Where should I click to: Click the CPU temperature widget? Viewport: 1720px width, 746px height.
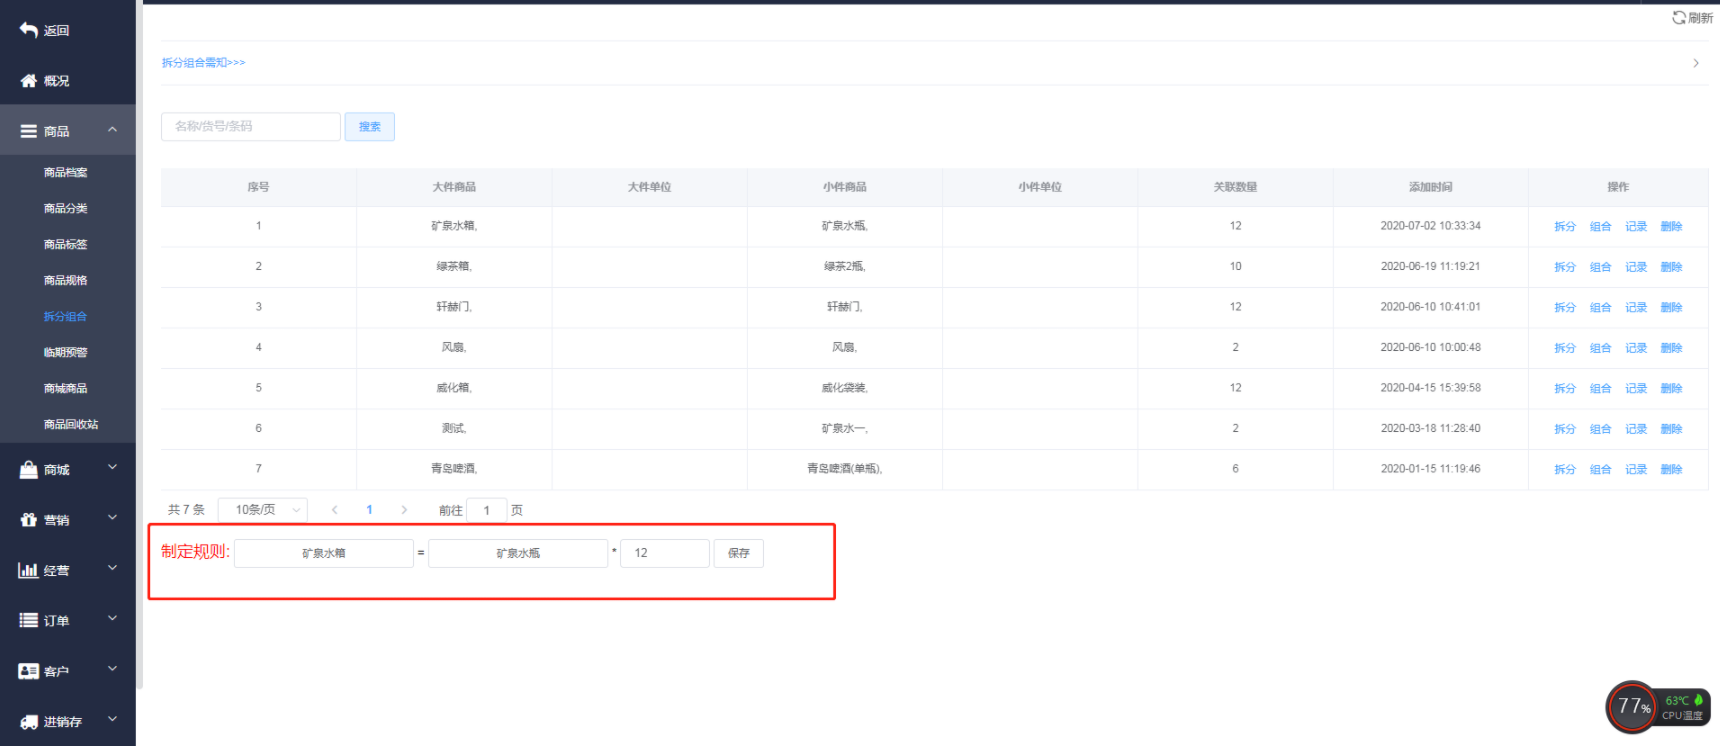(x=1658, y=707)
